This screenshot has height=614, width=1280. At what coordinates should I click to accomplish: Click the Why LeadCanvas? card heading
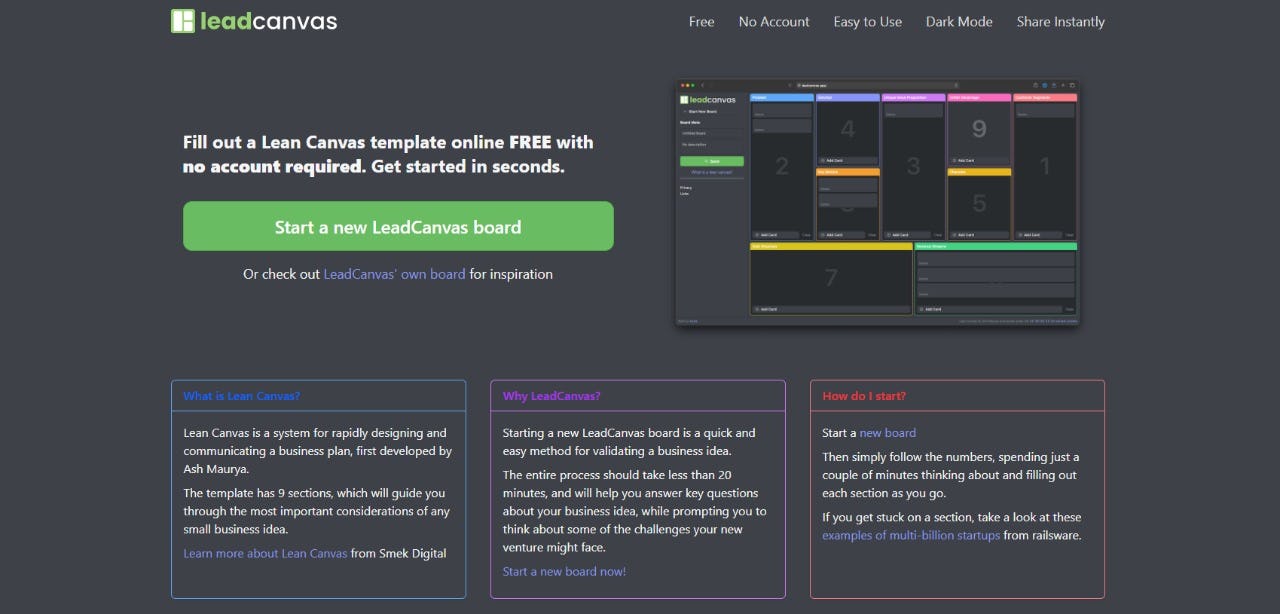click(x=551, y=396)
